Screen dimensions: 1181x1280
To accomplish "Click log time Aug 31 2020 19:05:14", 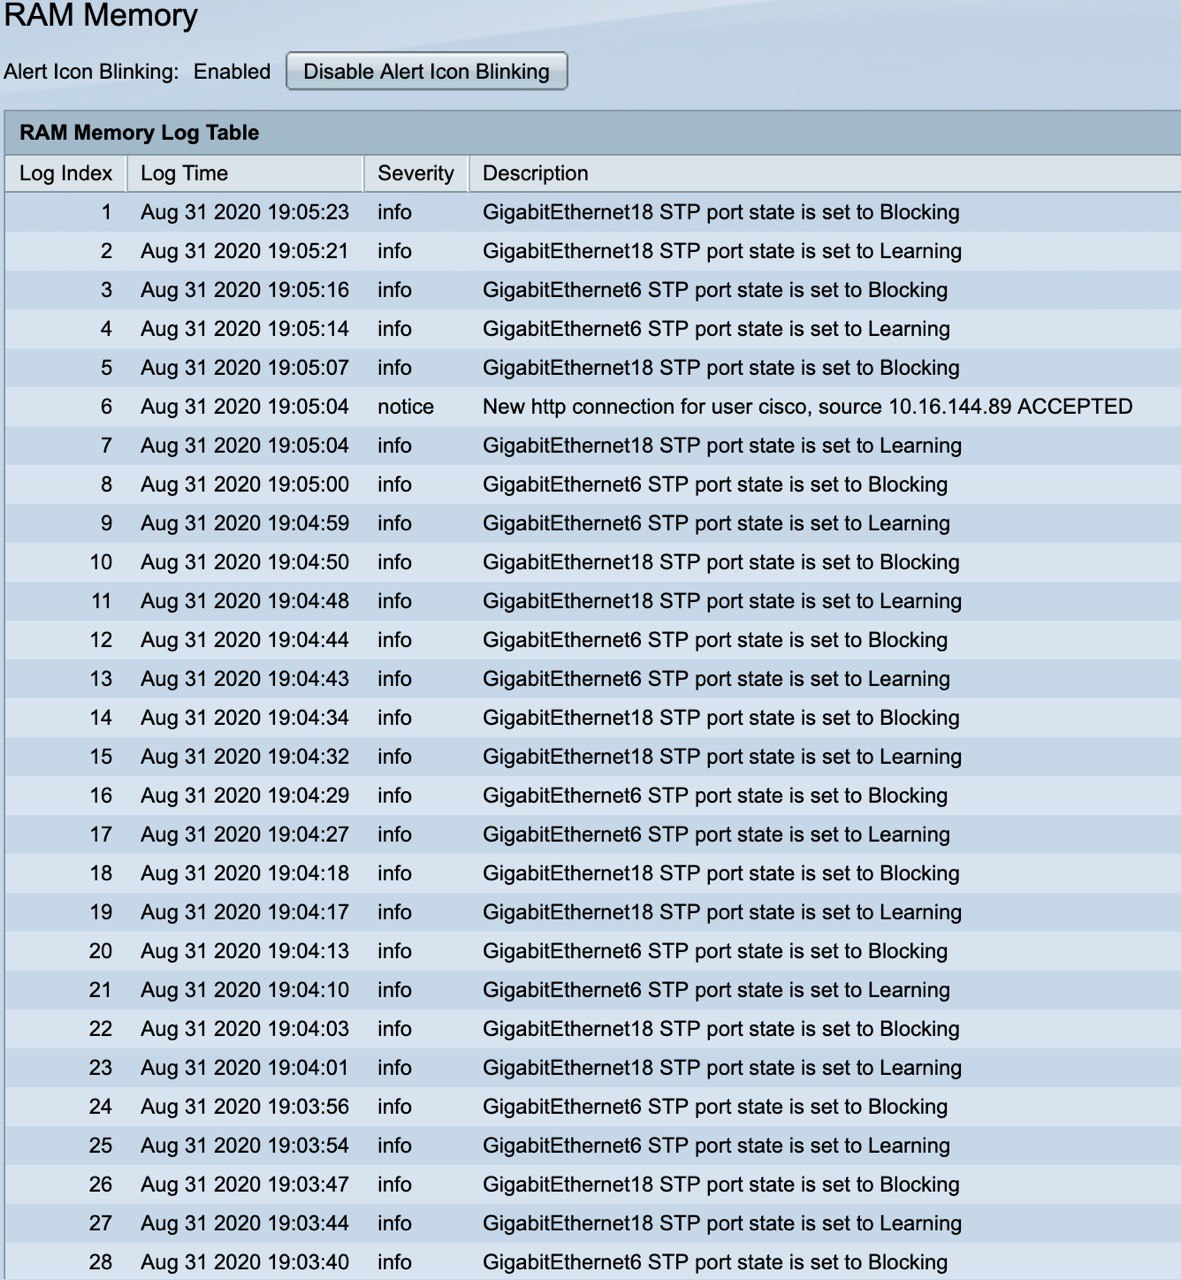I will point(245,329).
